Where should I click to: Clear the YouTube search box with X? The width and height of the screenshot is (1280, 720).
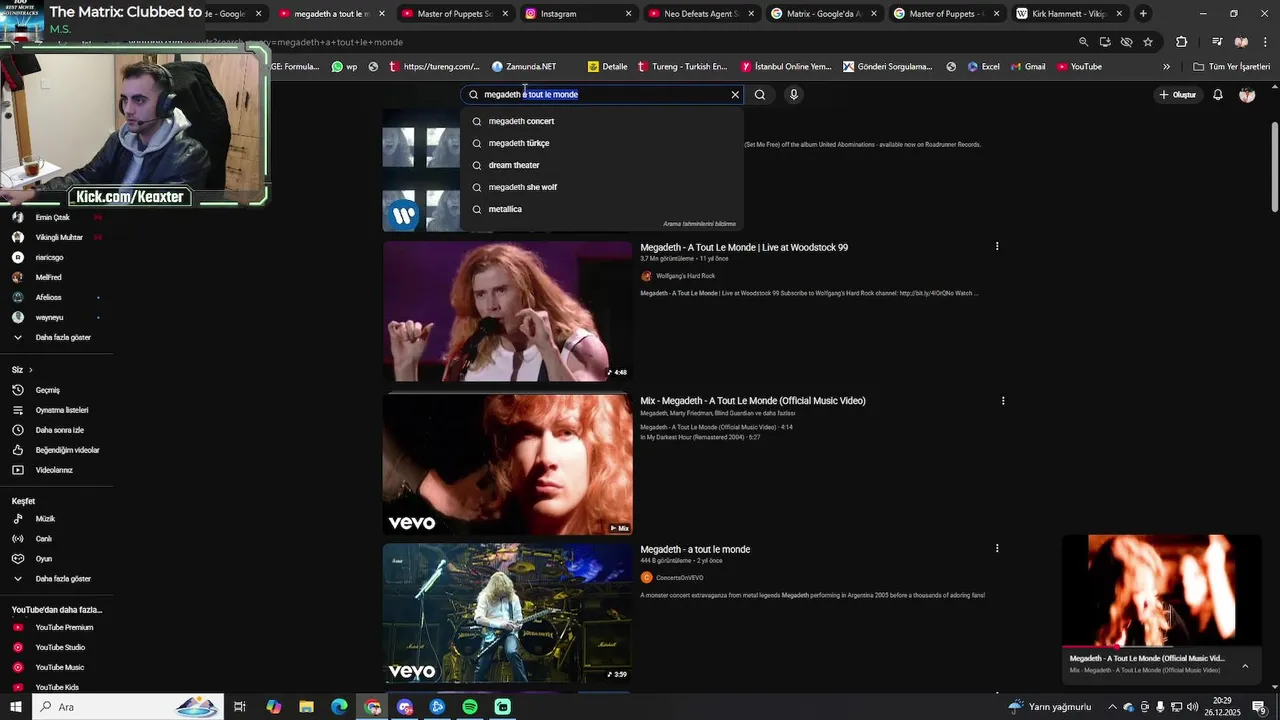coord(735,95)
